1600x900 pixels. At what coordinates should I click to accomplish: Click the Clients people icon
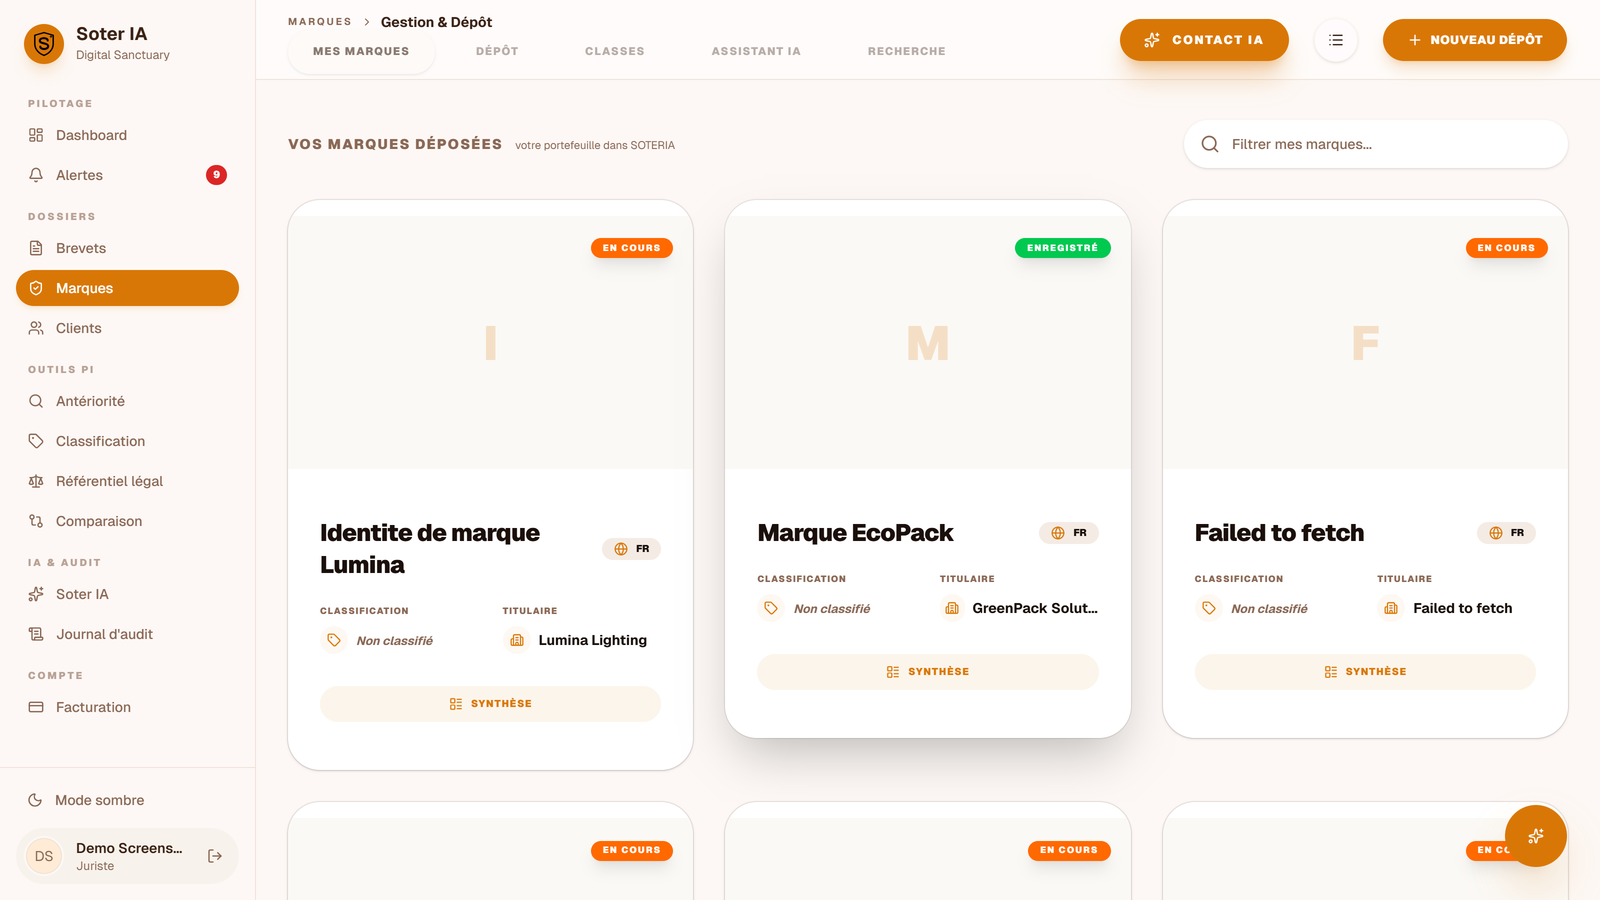[36, 328]
